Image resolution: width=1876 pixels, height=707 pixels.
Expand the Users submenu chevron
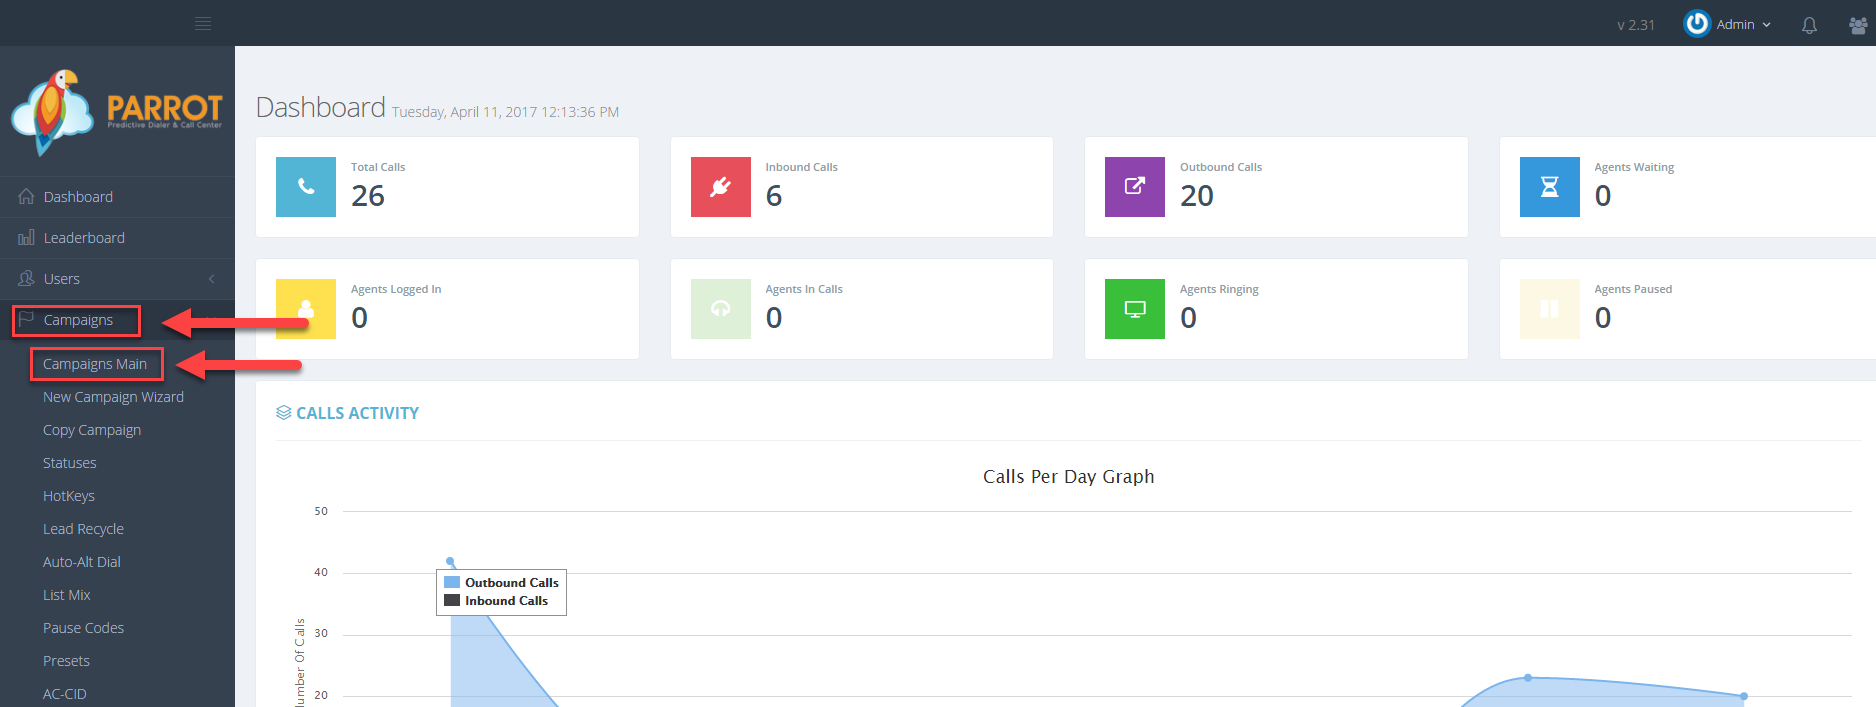tap(212, 279)
